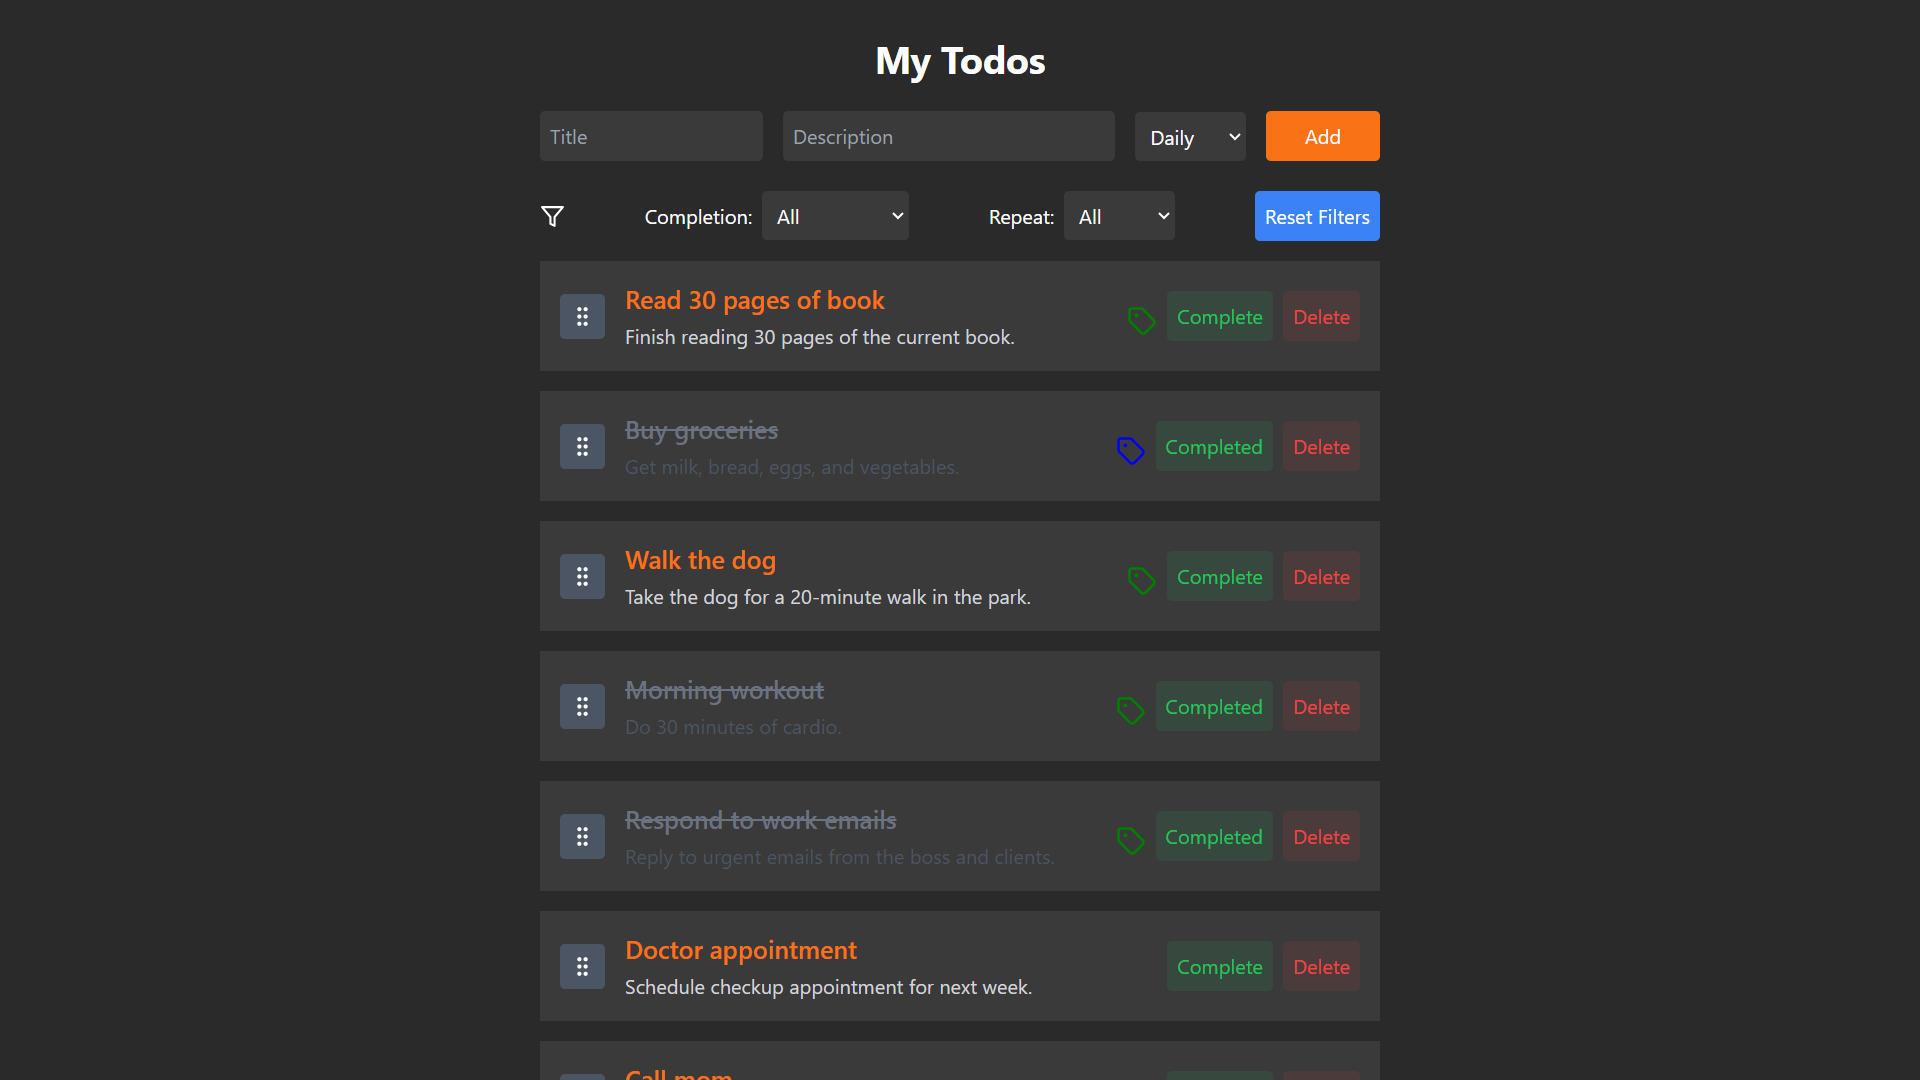
Task: Mark Walk the dog as Complete
Action: click(x=1220, y=576)
